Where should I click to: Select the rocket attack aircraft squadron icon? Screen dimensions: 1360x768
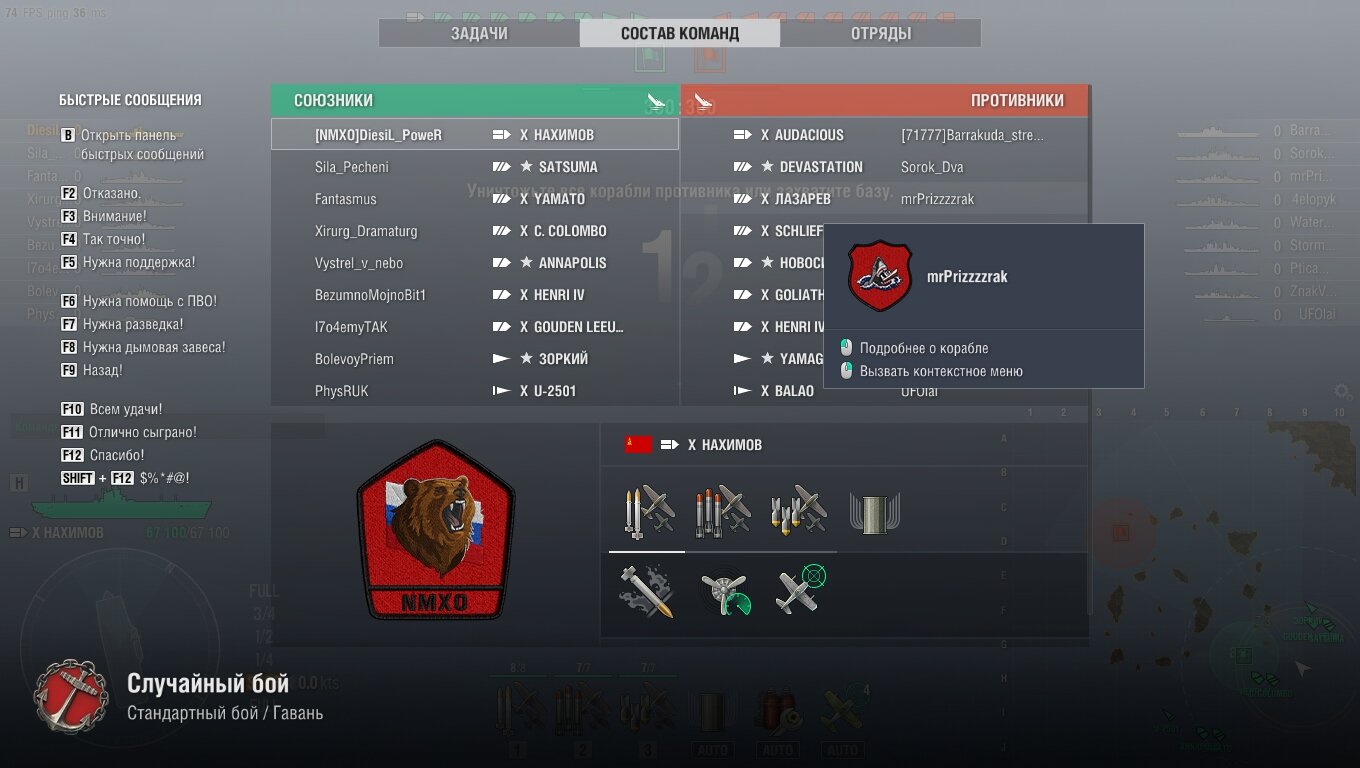[647, 513]
